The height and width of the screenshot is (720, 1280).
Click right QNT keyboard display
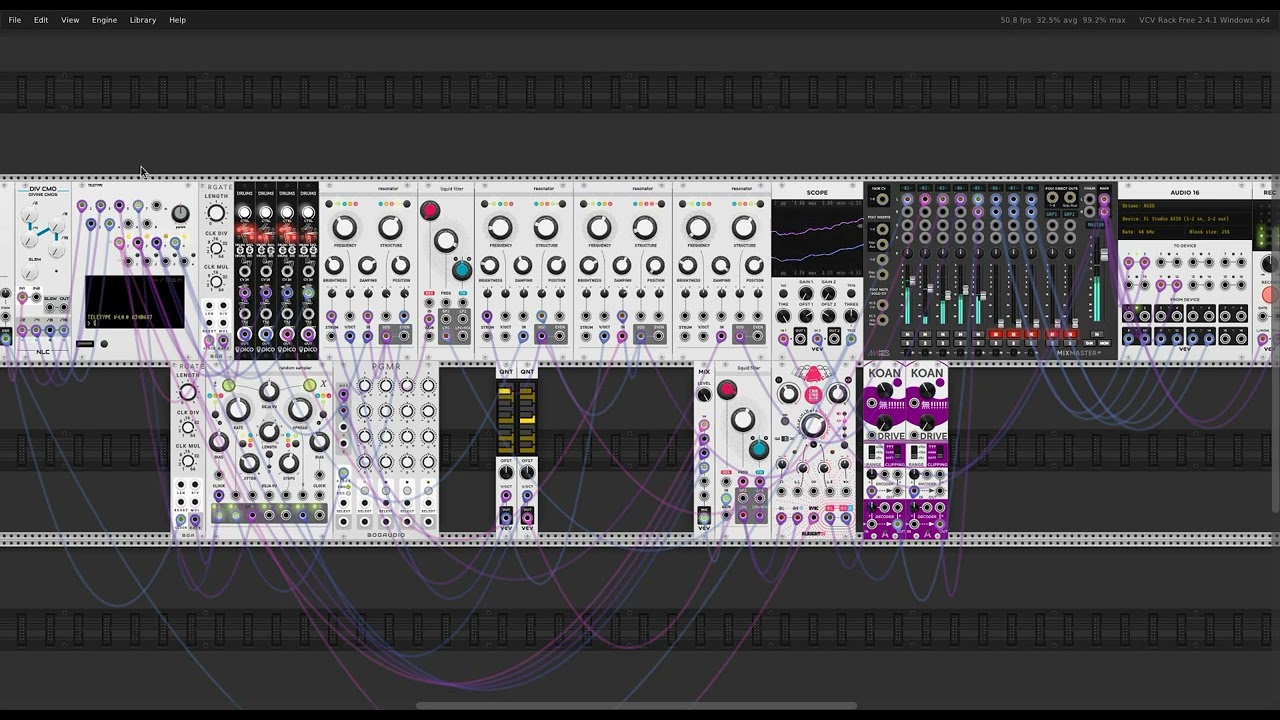[527, 418]
